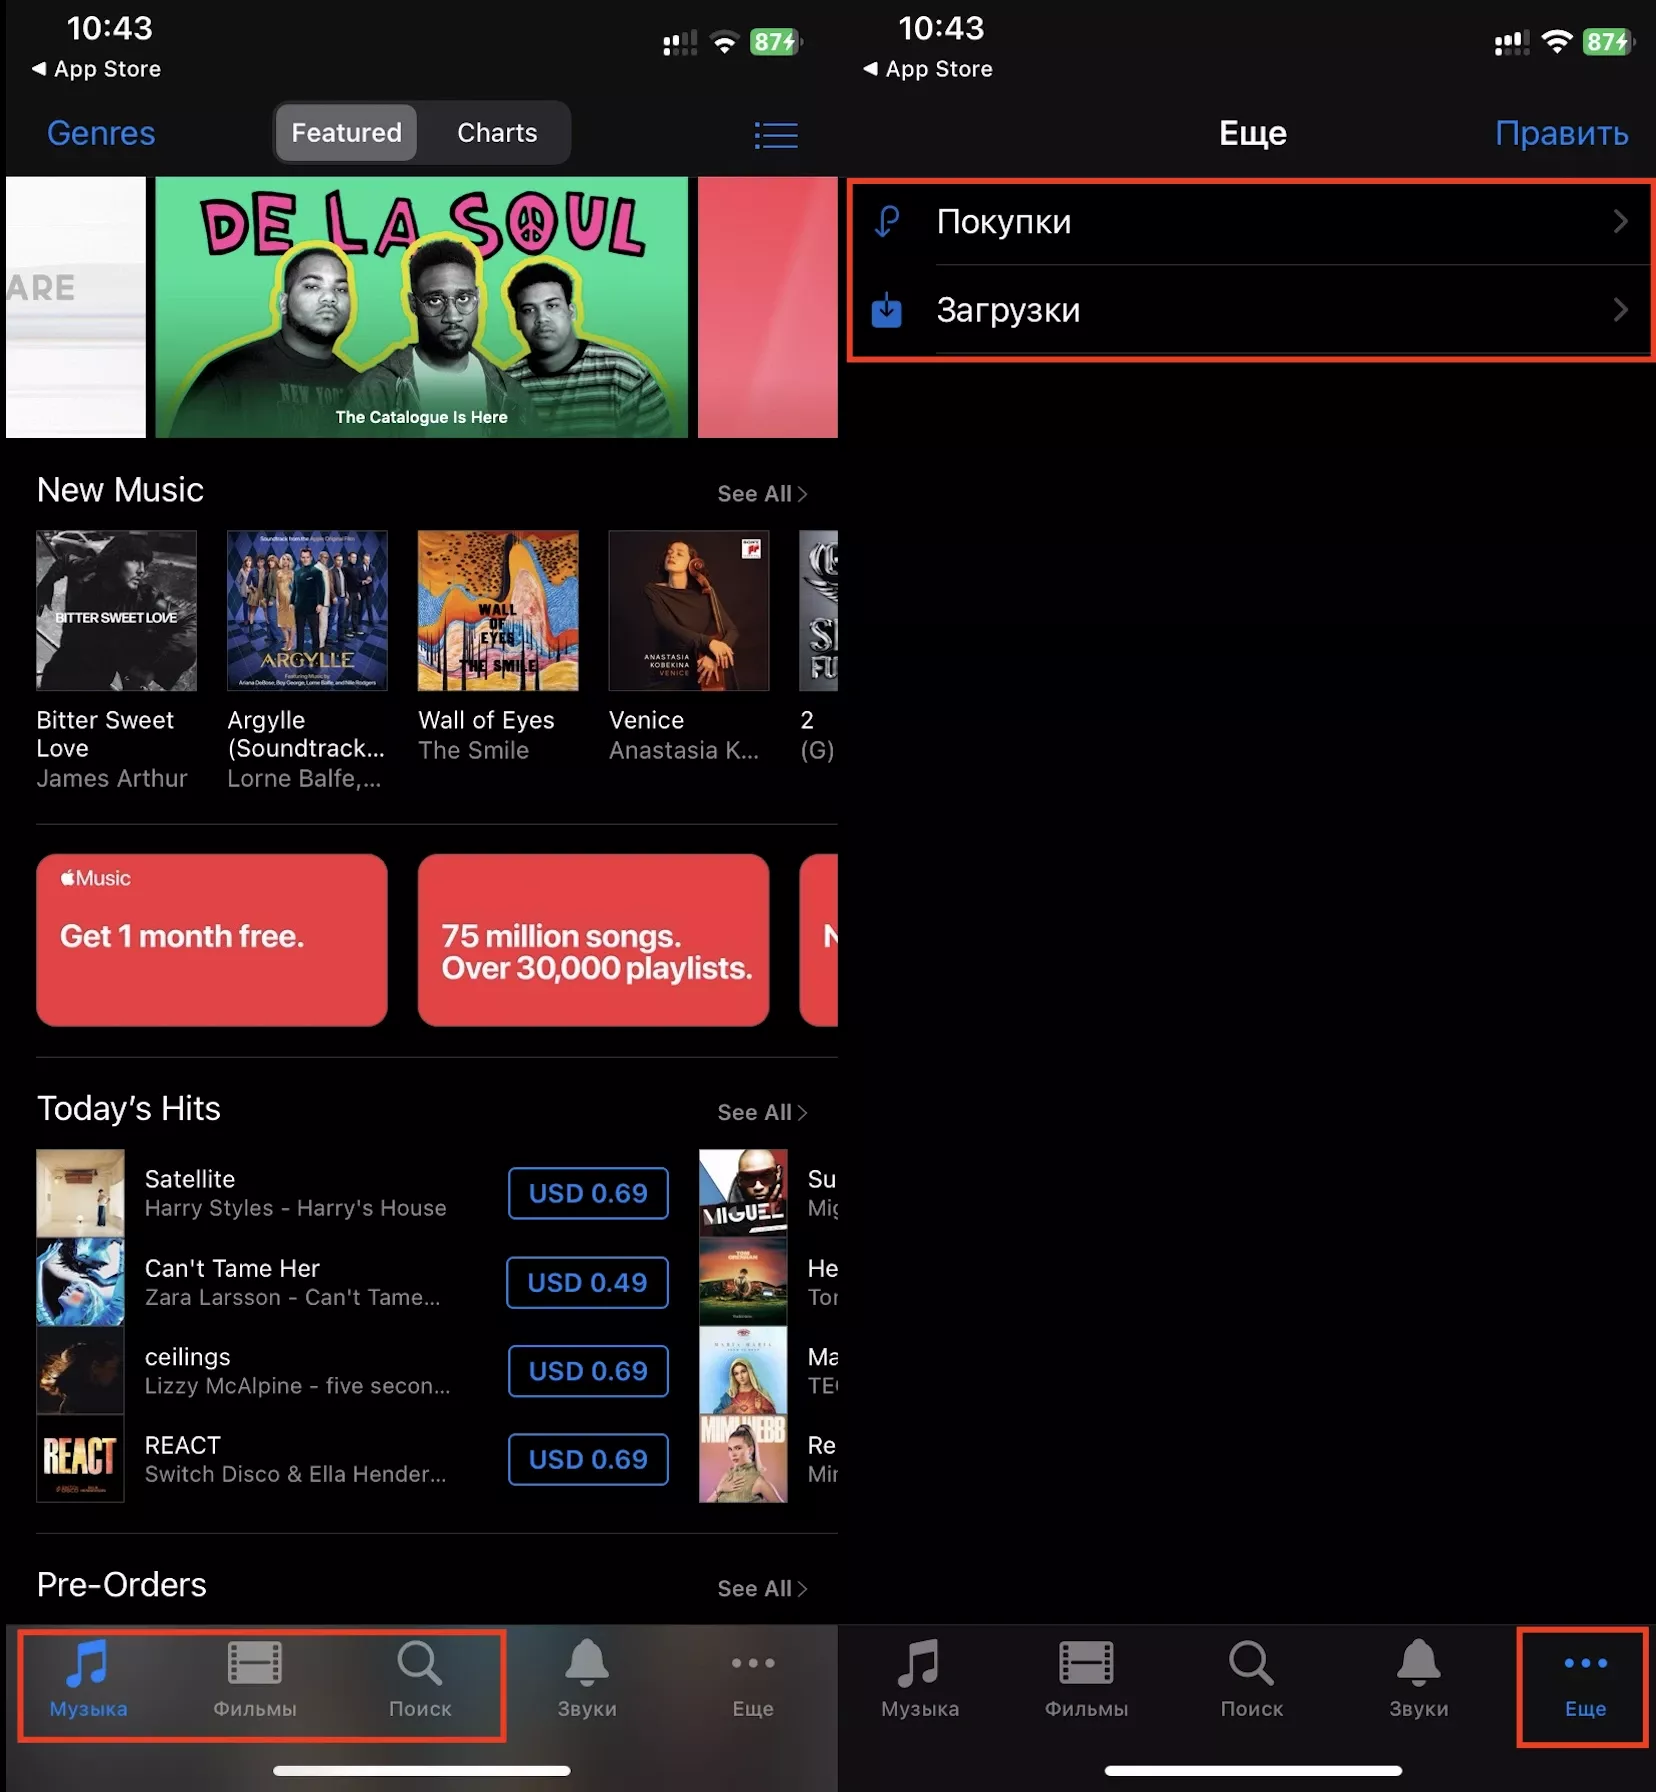Select 'The Smile' artist text

tap(473, 750)
